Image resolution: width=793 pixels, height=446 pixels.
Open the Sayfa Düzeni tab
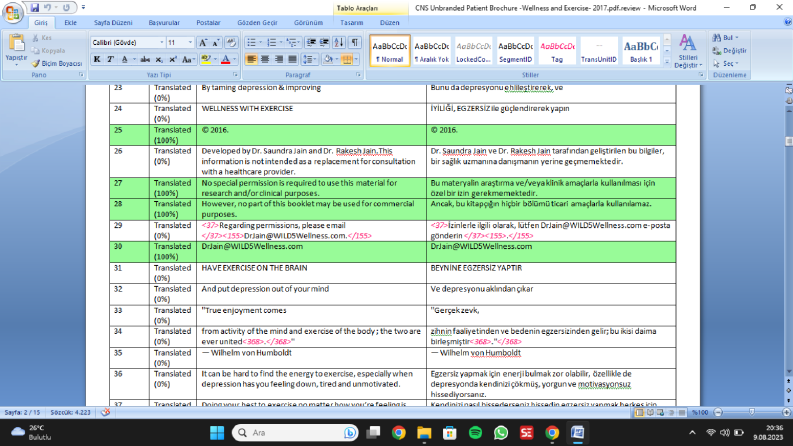click(113, 23)
